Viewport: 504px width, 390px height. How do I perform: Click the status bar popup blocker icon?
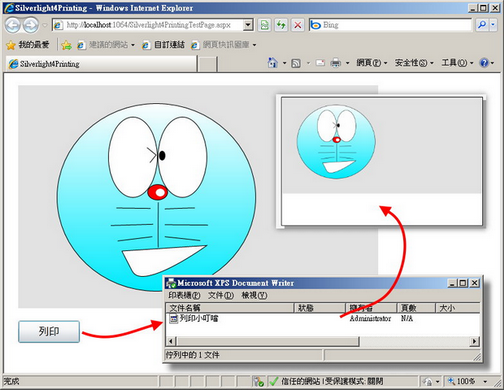coord(258,381)
